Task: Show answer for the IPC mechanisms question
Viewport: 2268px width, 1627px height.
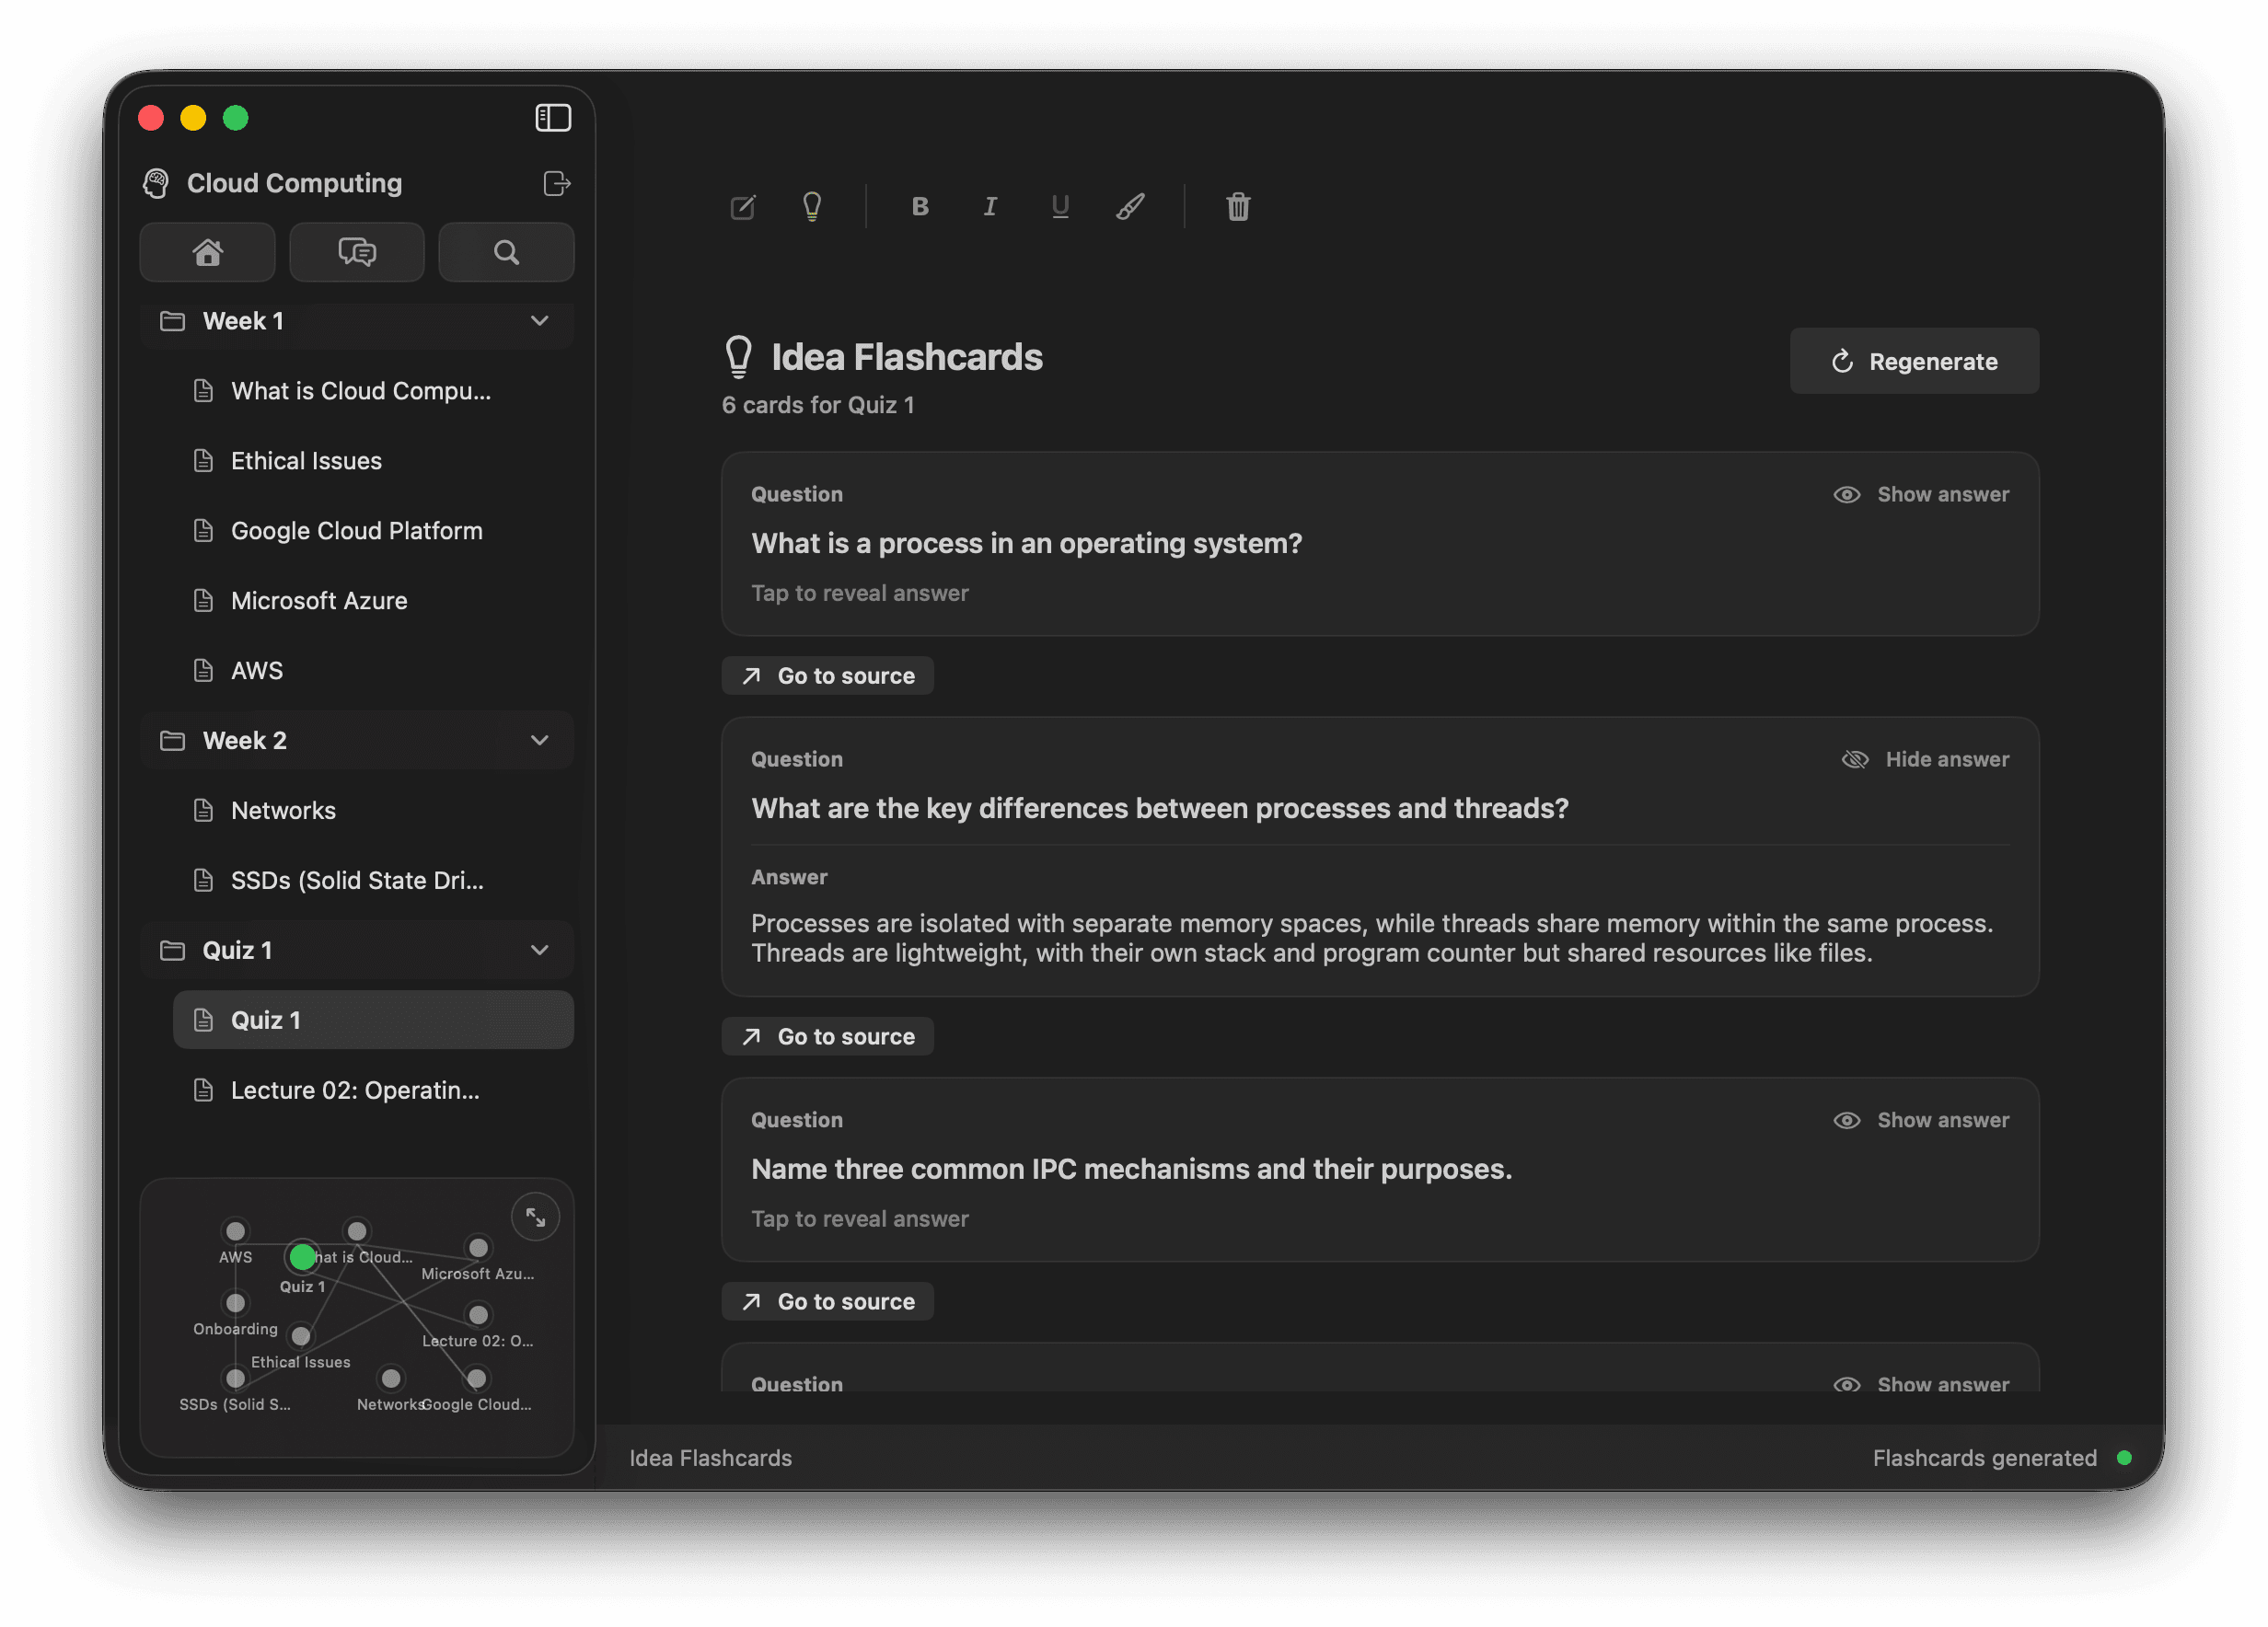Action: (1921, 1121)
